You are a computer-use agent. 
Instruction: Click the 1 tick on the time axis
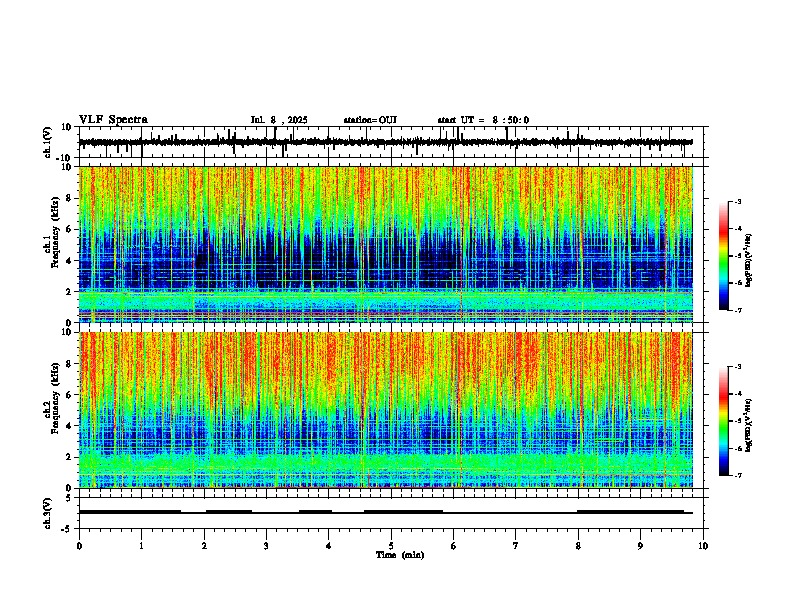(141, 546)
